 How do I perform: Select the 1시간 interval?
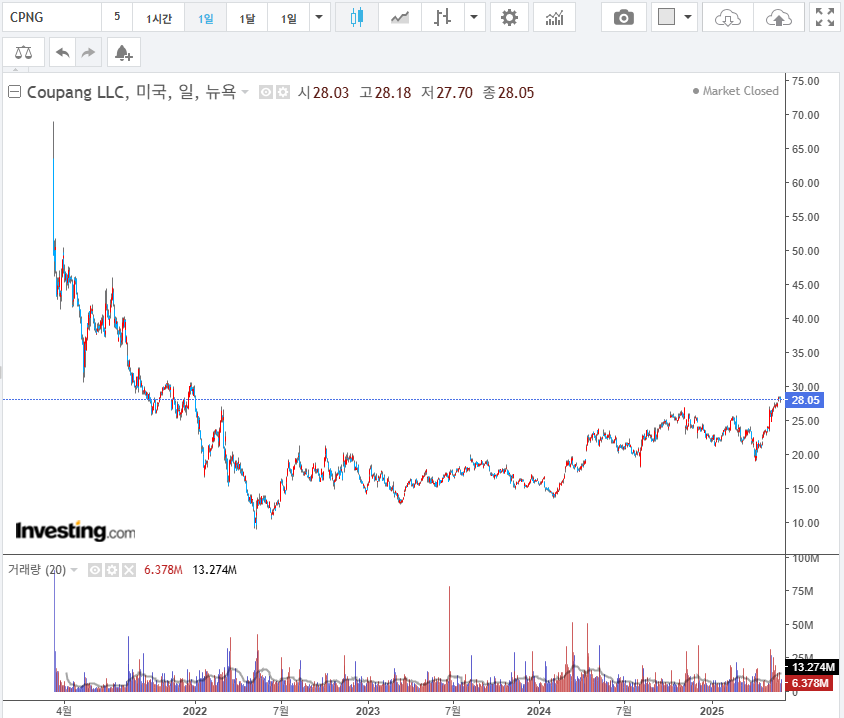159,18
